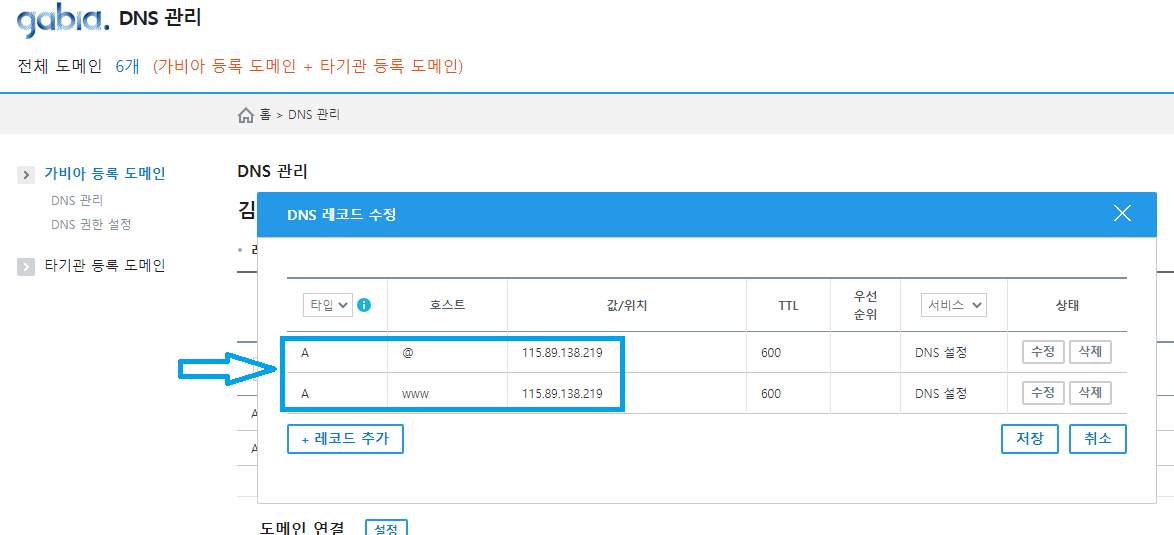Close the DNS 레코드 수정 dialog

point(1122,213)
